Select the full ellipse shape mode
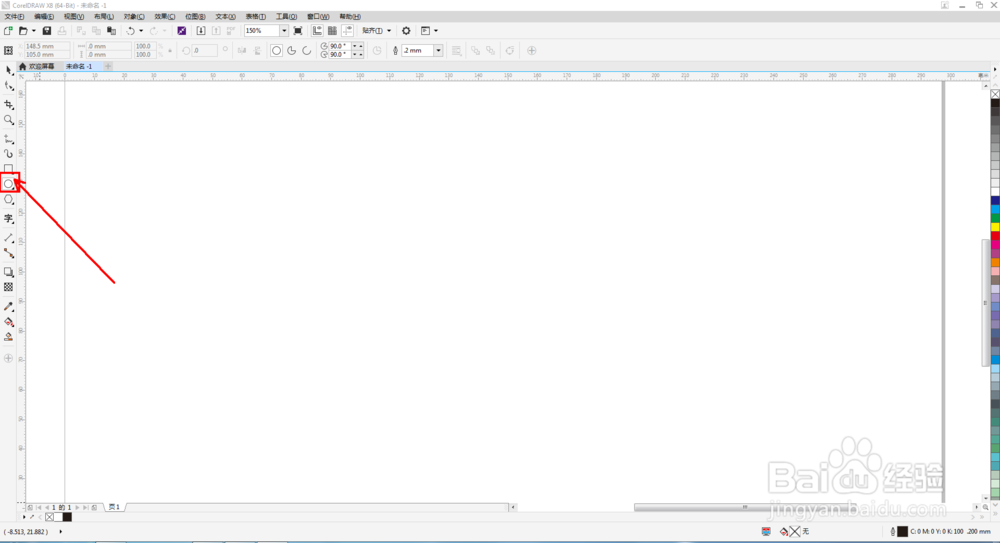This screenshot has height=543, width=1000. 276,50
